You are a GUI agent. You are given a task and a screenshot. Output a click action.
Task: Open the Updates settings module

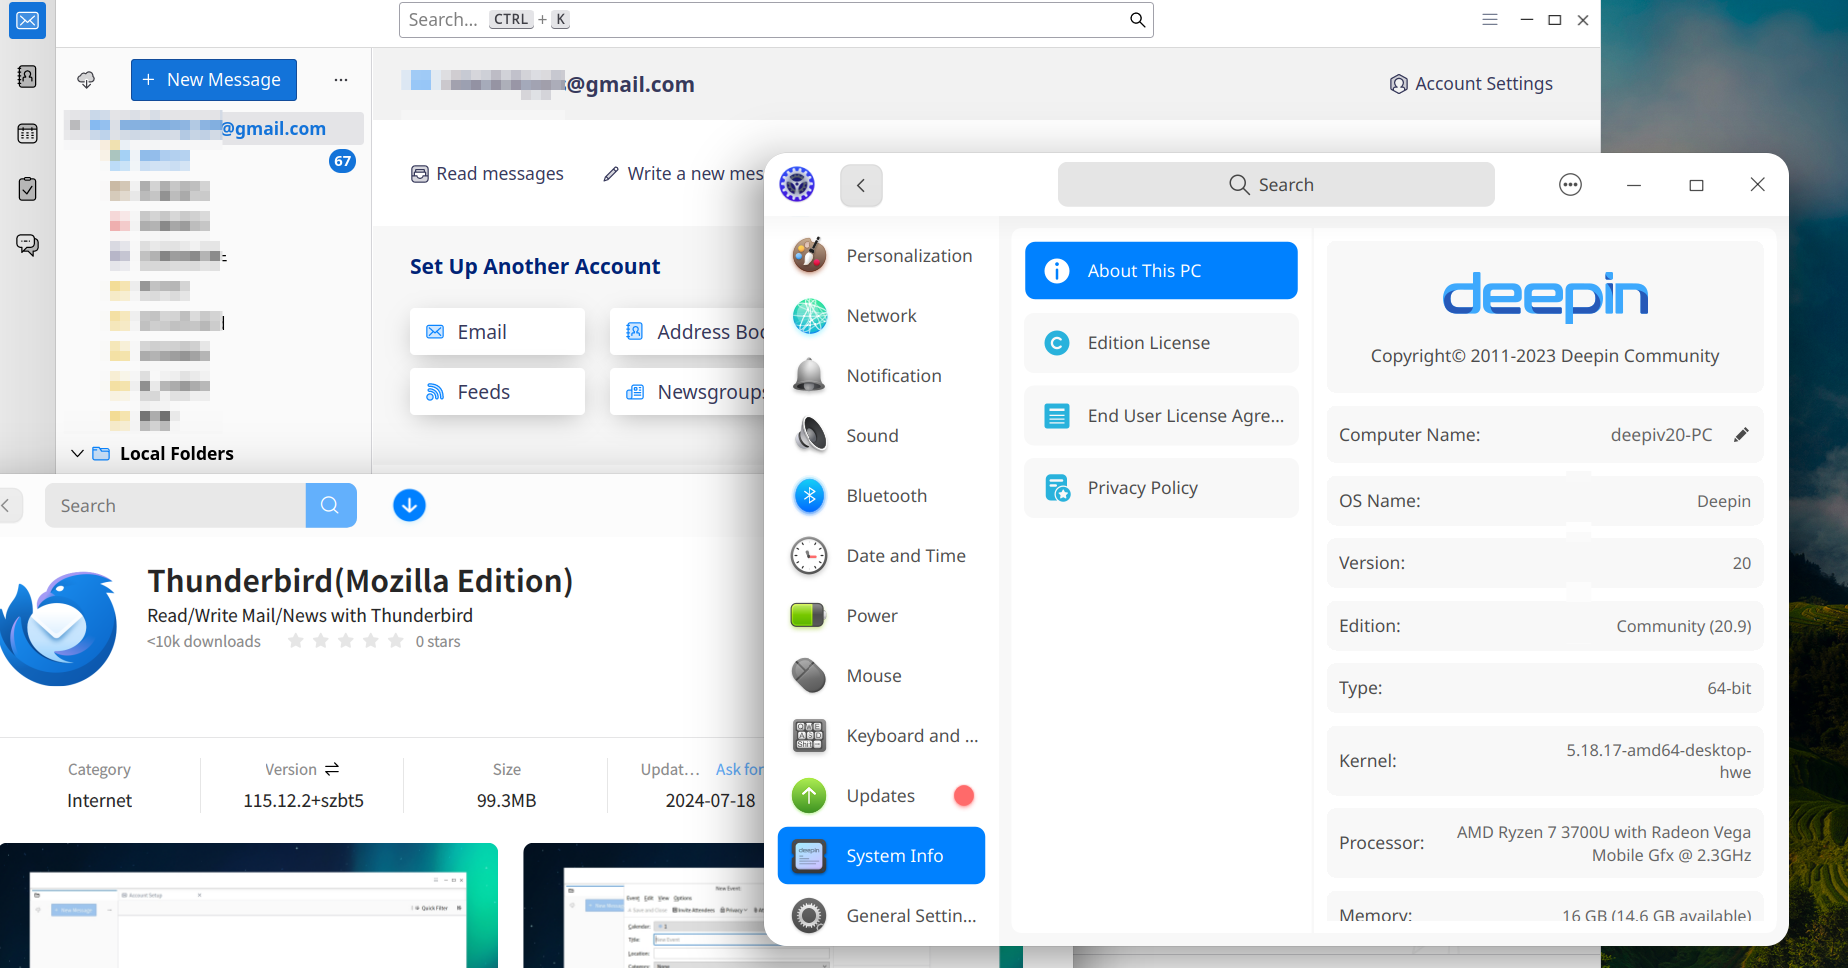(882, 796)
